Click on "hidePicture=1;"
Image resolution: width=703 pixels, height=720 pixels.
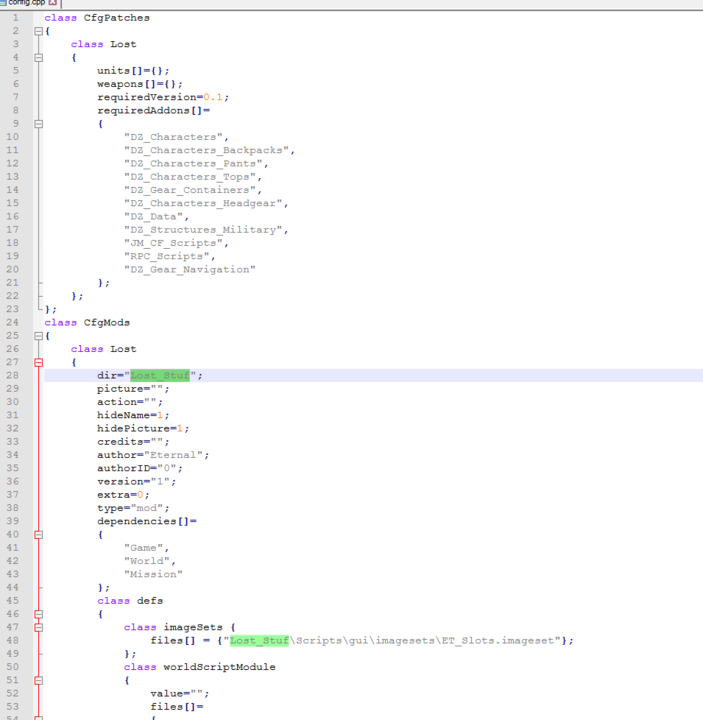[x=143, y=428]
